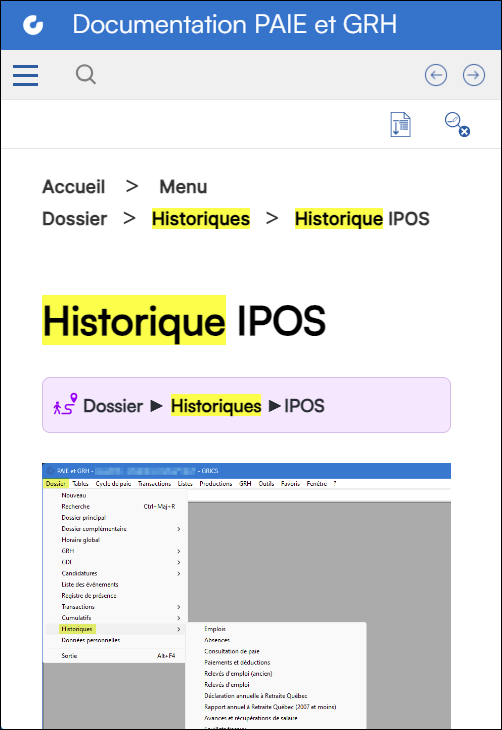502x730 pixels.
Task: Click the highlighted Historiques menu entry
Action: tap(77, 629)
